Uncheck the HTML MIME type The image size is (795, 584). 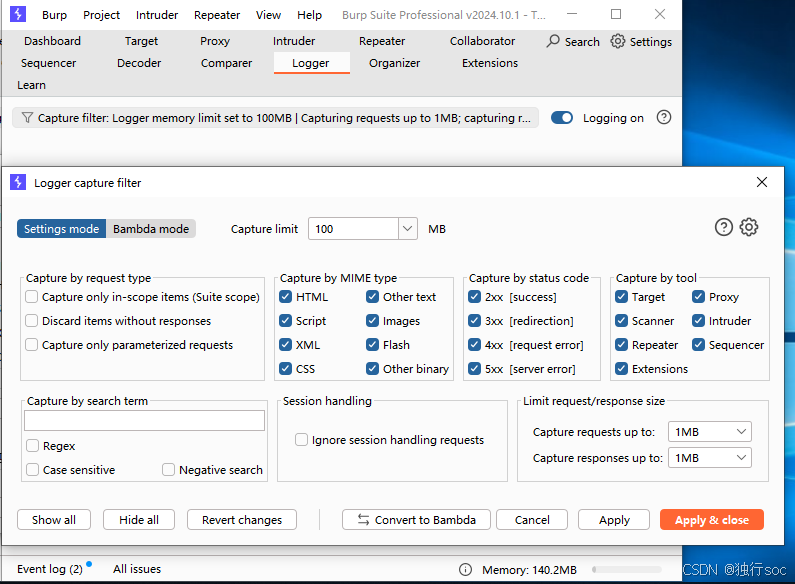(x=285, y=297)
